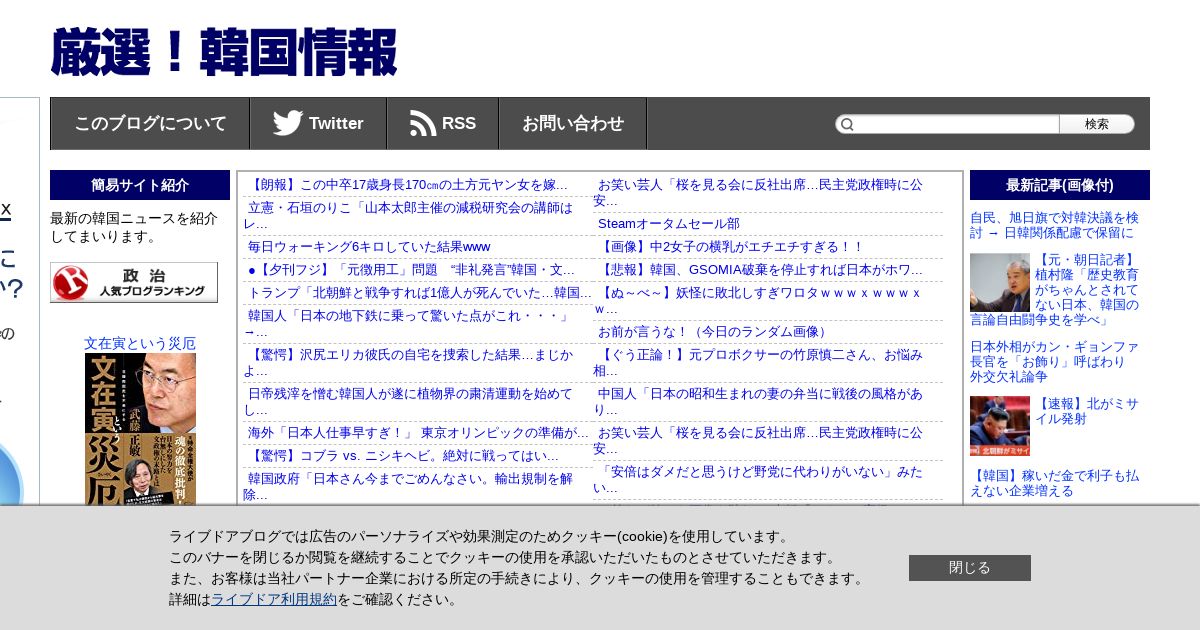
Task: Open 【驚愕】コブラ vs. ニシキヘビ article
Action: point(403,455)
